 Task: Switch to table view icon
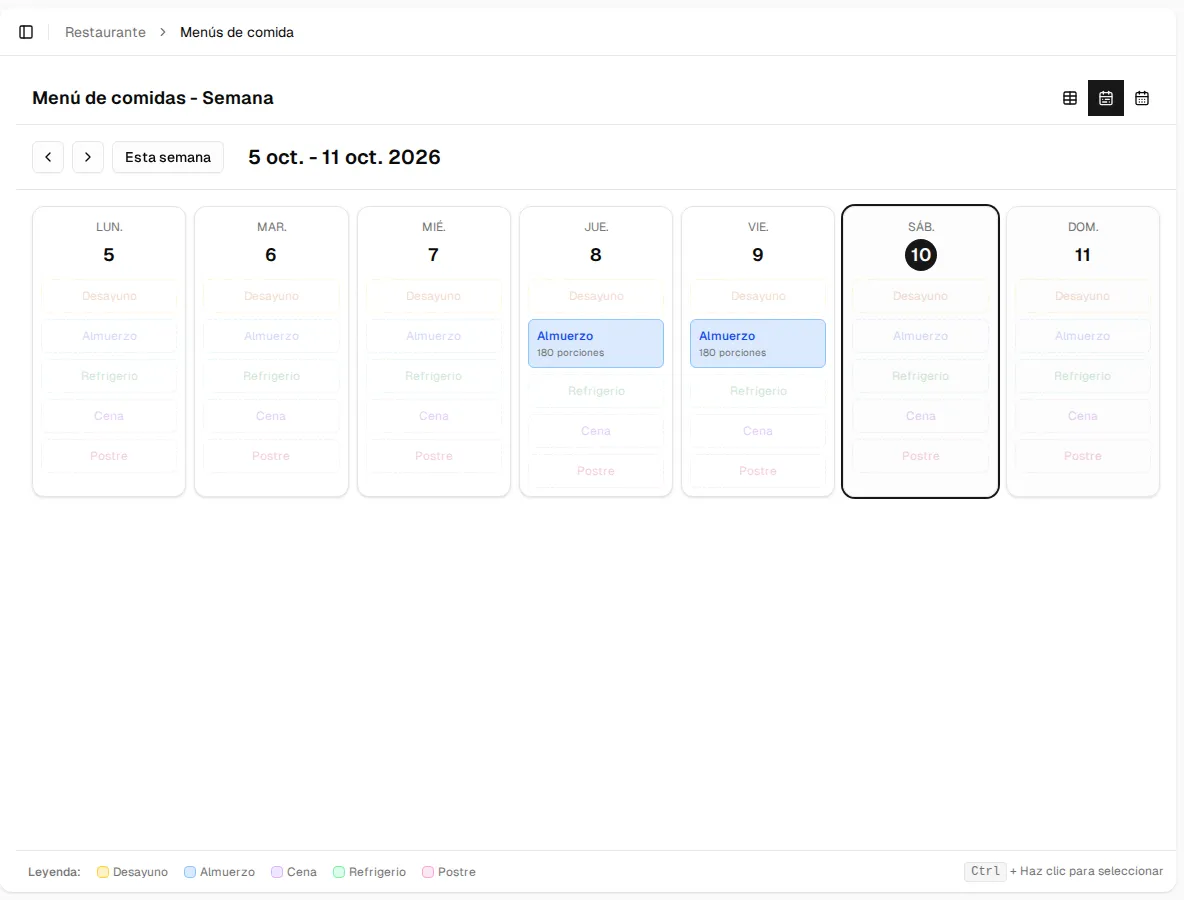(1070, 98)
